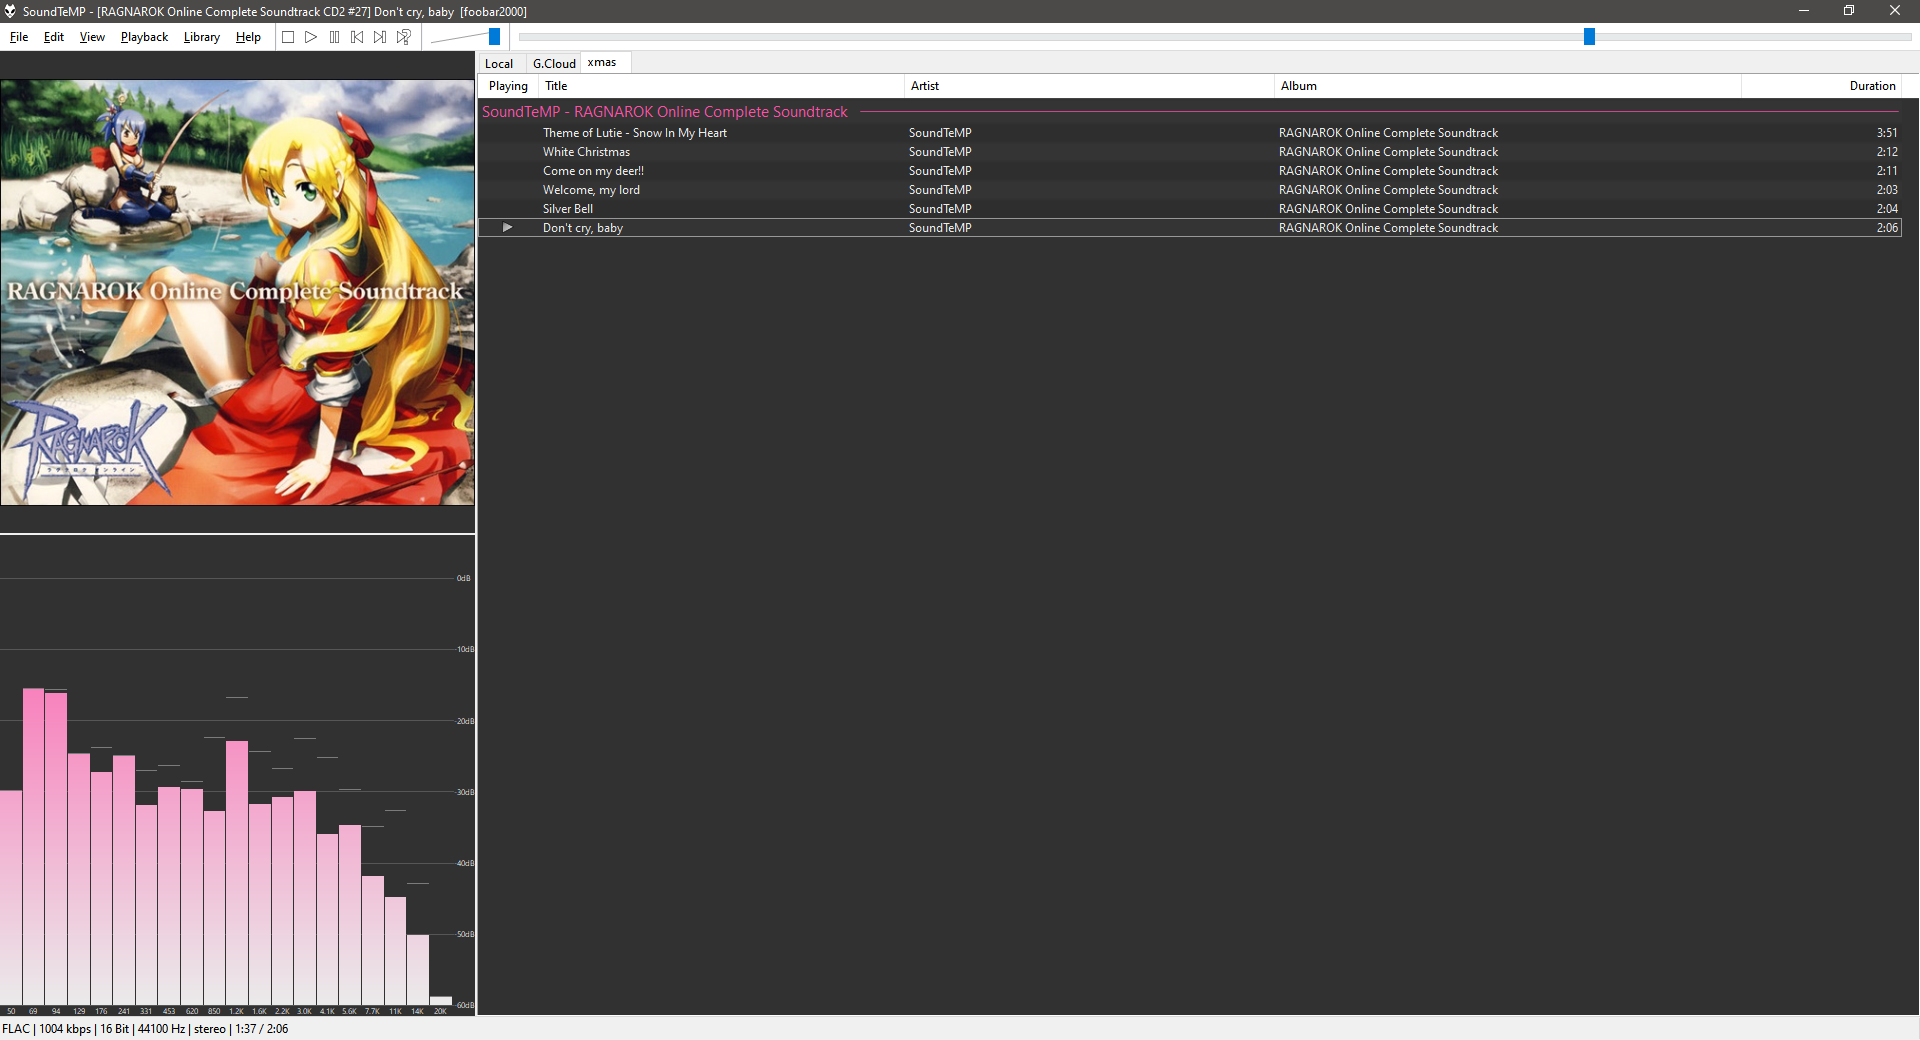Pause playback with the pause icon
This screenshot has height=1040, width=1920.
(x=334, y=37)
